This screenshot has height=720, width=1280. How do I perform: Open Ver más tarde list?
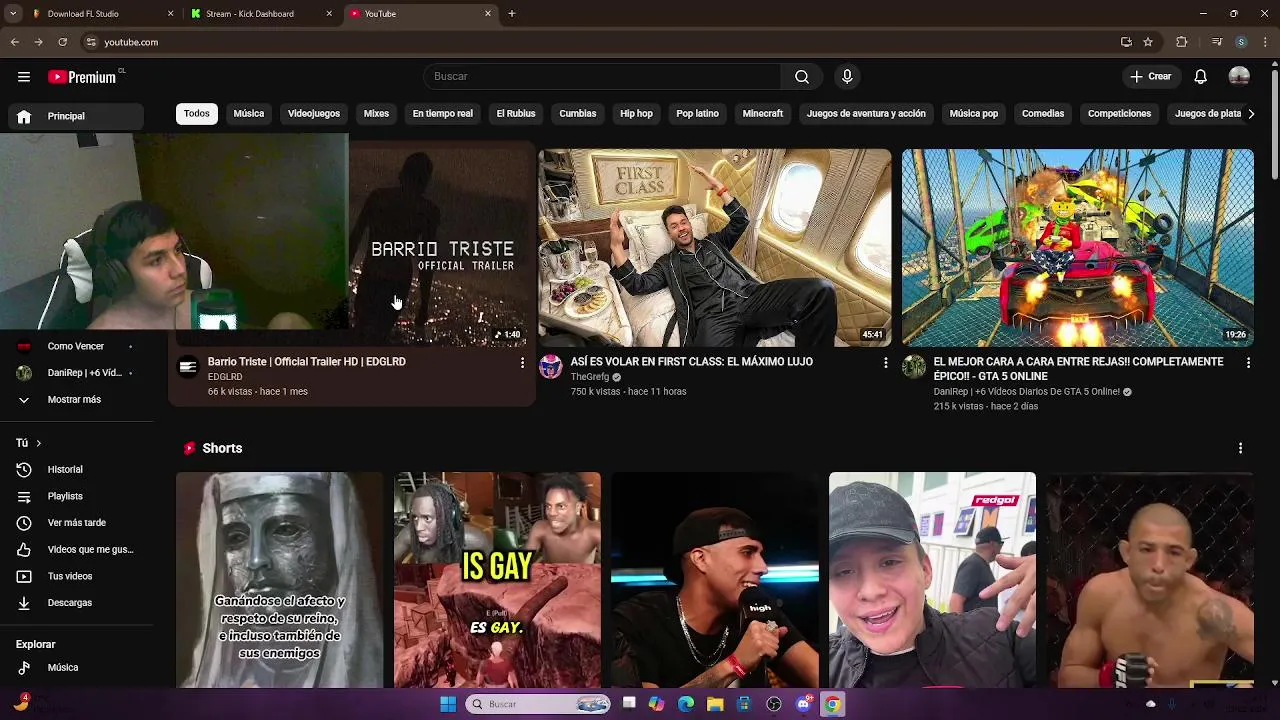[76, 523]
